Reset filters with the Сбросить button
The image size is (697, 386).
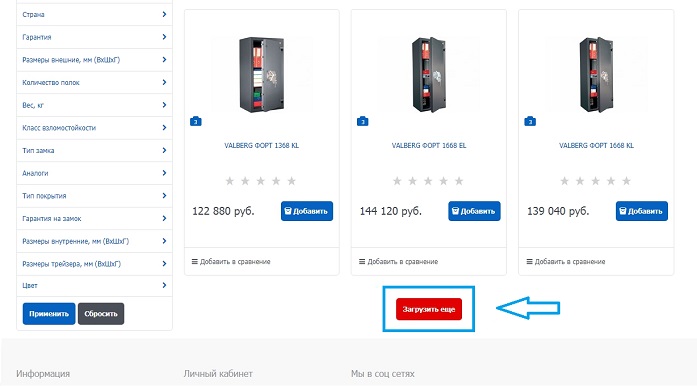101,314
